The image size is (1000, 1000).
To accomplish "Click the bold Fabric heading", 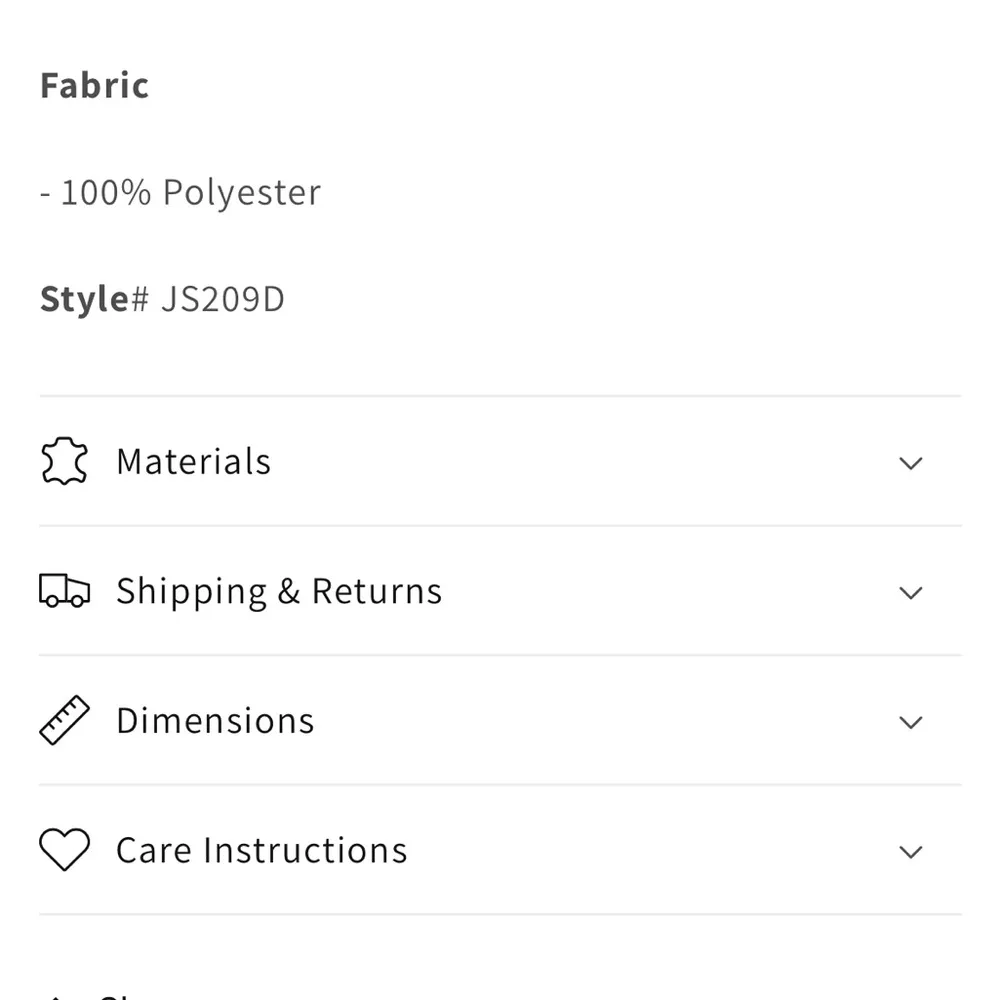I will 94,86.
